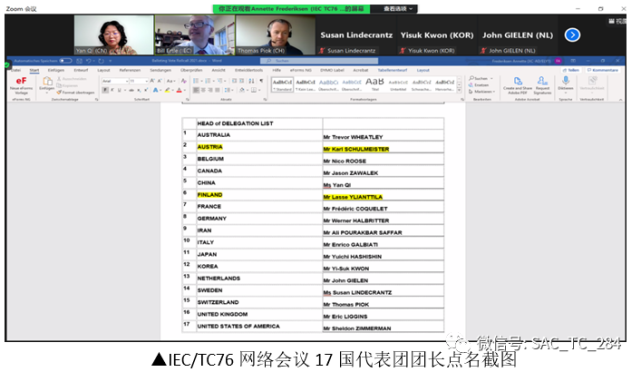The height and width of the screenshot is (372, 641).
Task: Select Yan Qi (CN) video thumbnail
Action: point(114,35)
